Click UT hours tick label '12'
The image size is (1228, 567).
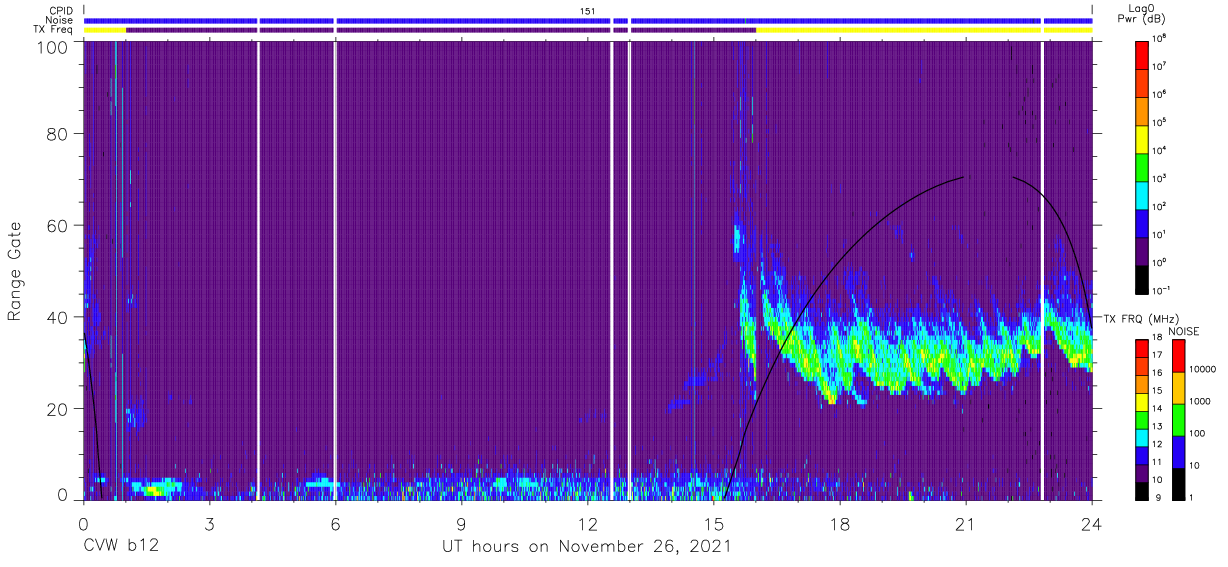click(x=587, y=523)
